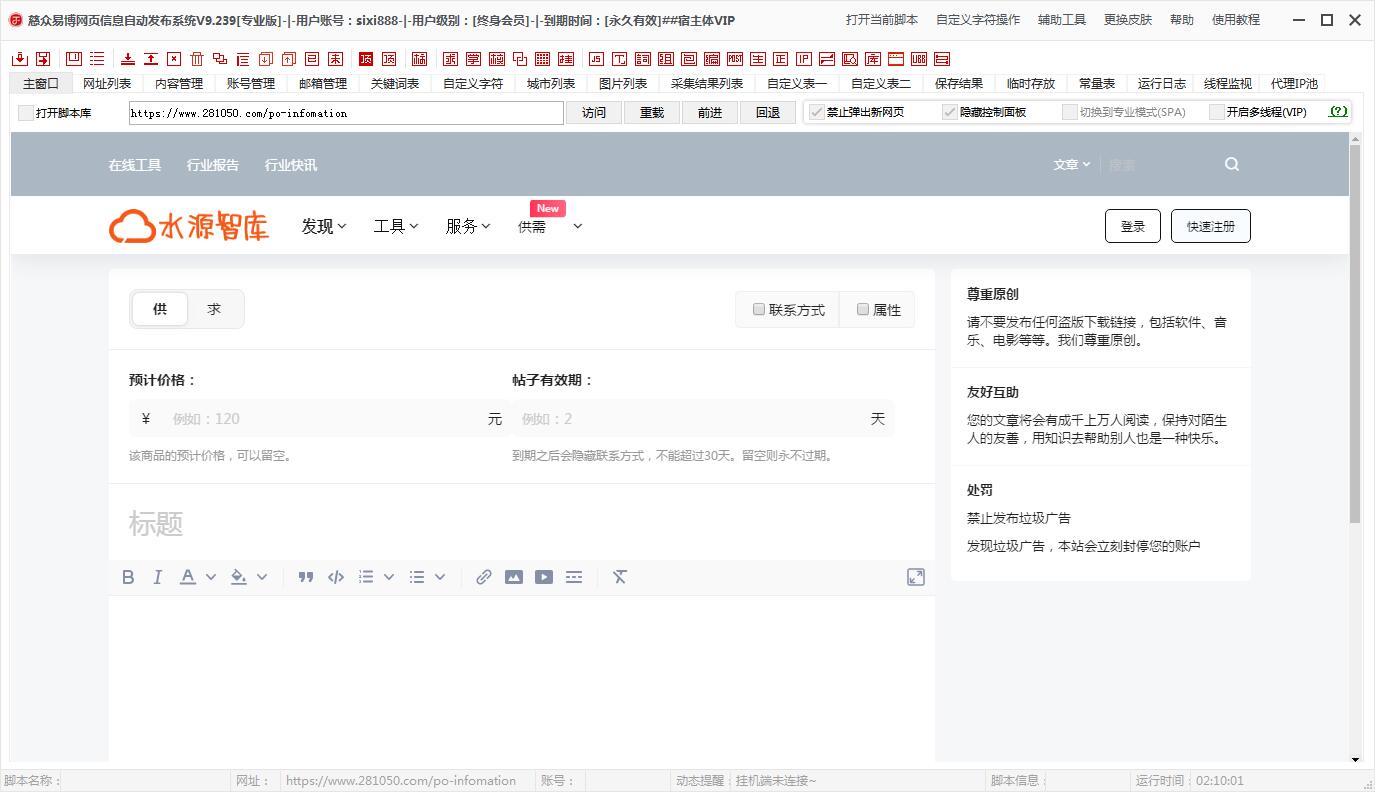Click the webpage vertical scrollbar

(1355, 334)
